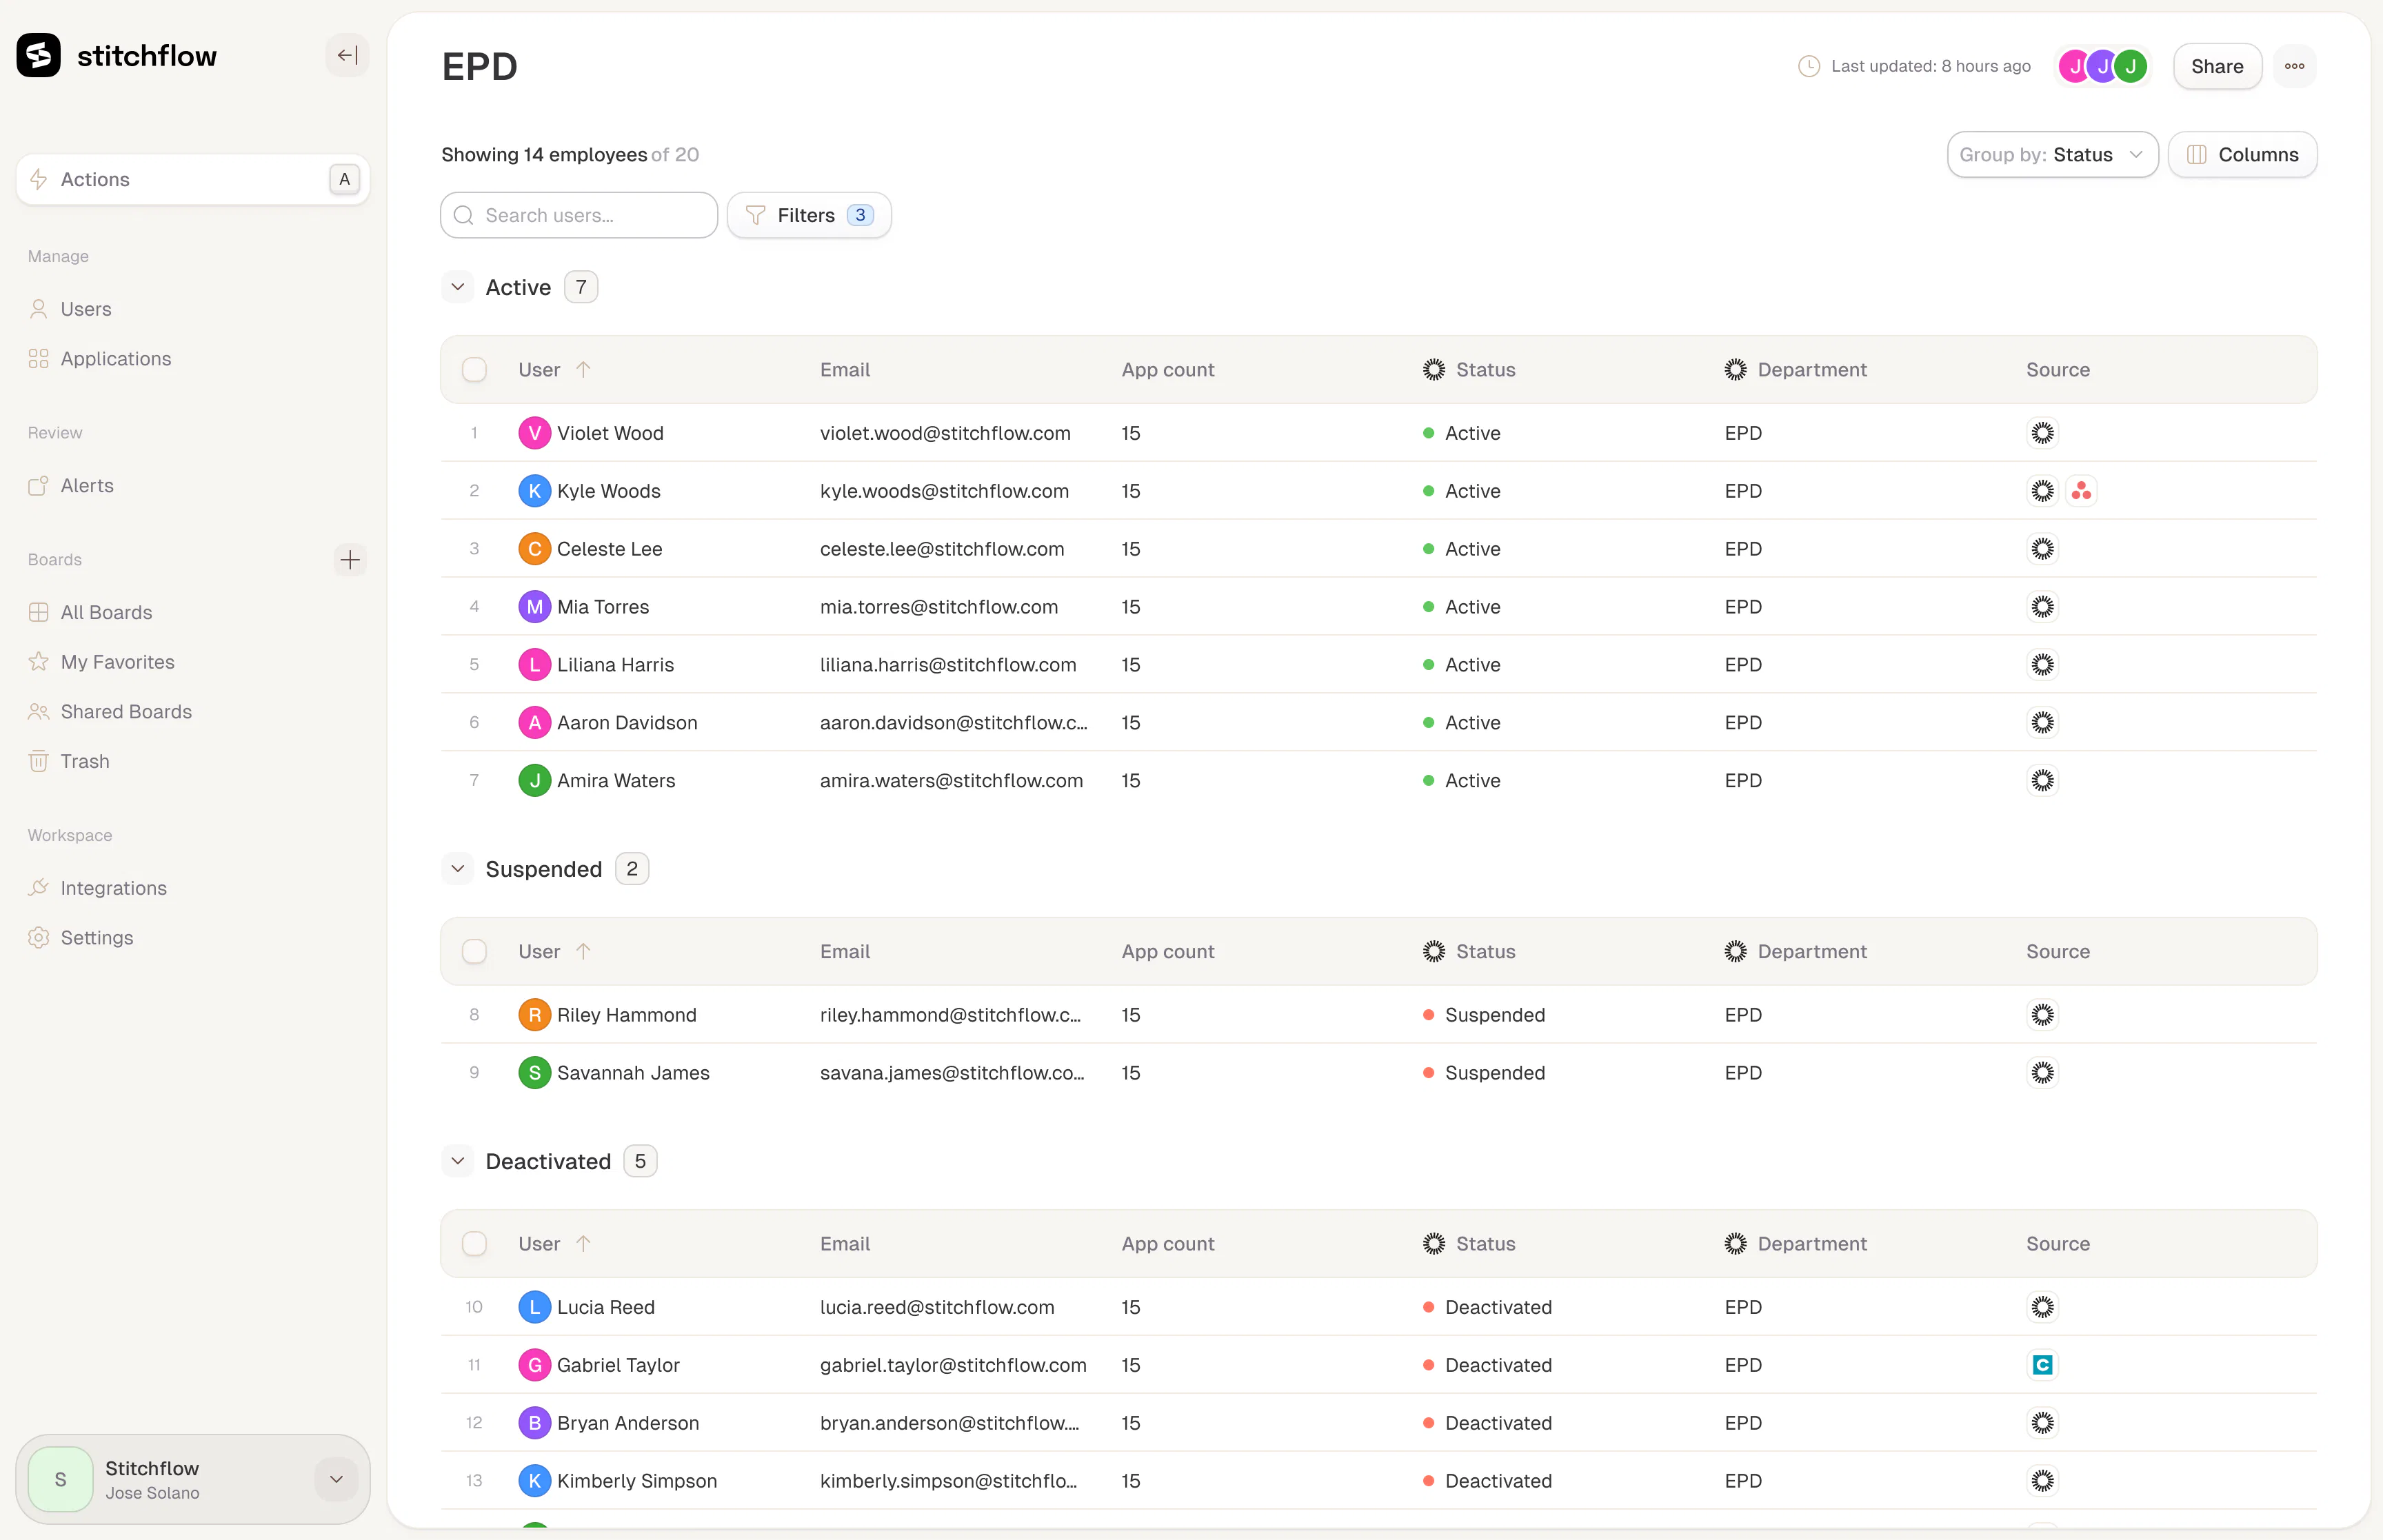Tick the select-all checkbox in Deactivated table
Viewport: 2383px width, 1540px height.
[474, 1243]
